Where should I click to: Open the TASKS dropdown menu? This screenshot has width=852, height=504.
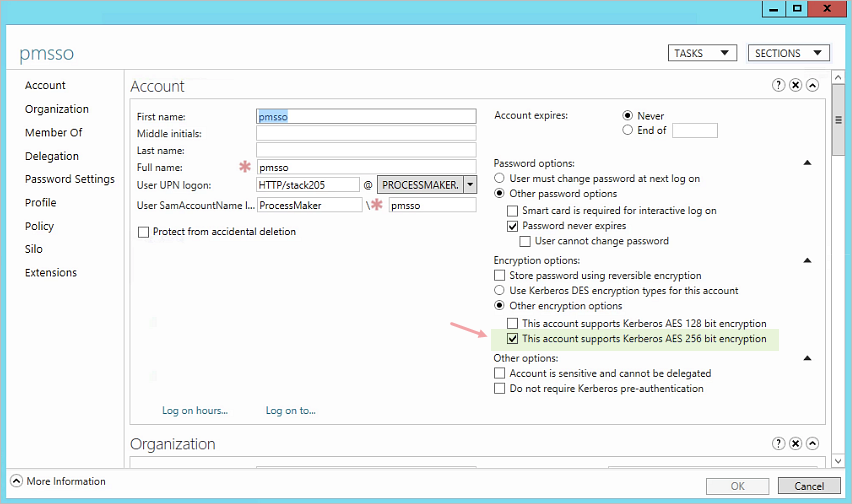[701, 53]
